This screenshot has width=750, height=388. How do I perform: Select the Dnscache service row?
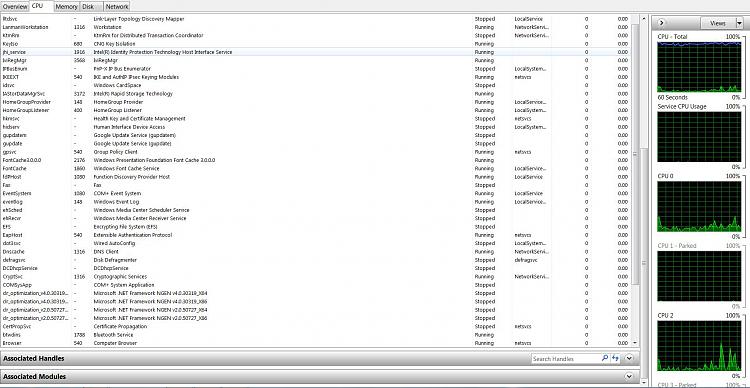coord(316,252)
